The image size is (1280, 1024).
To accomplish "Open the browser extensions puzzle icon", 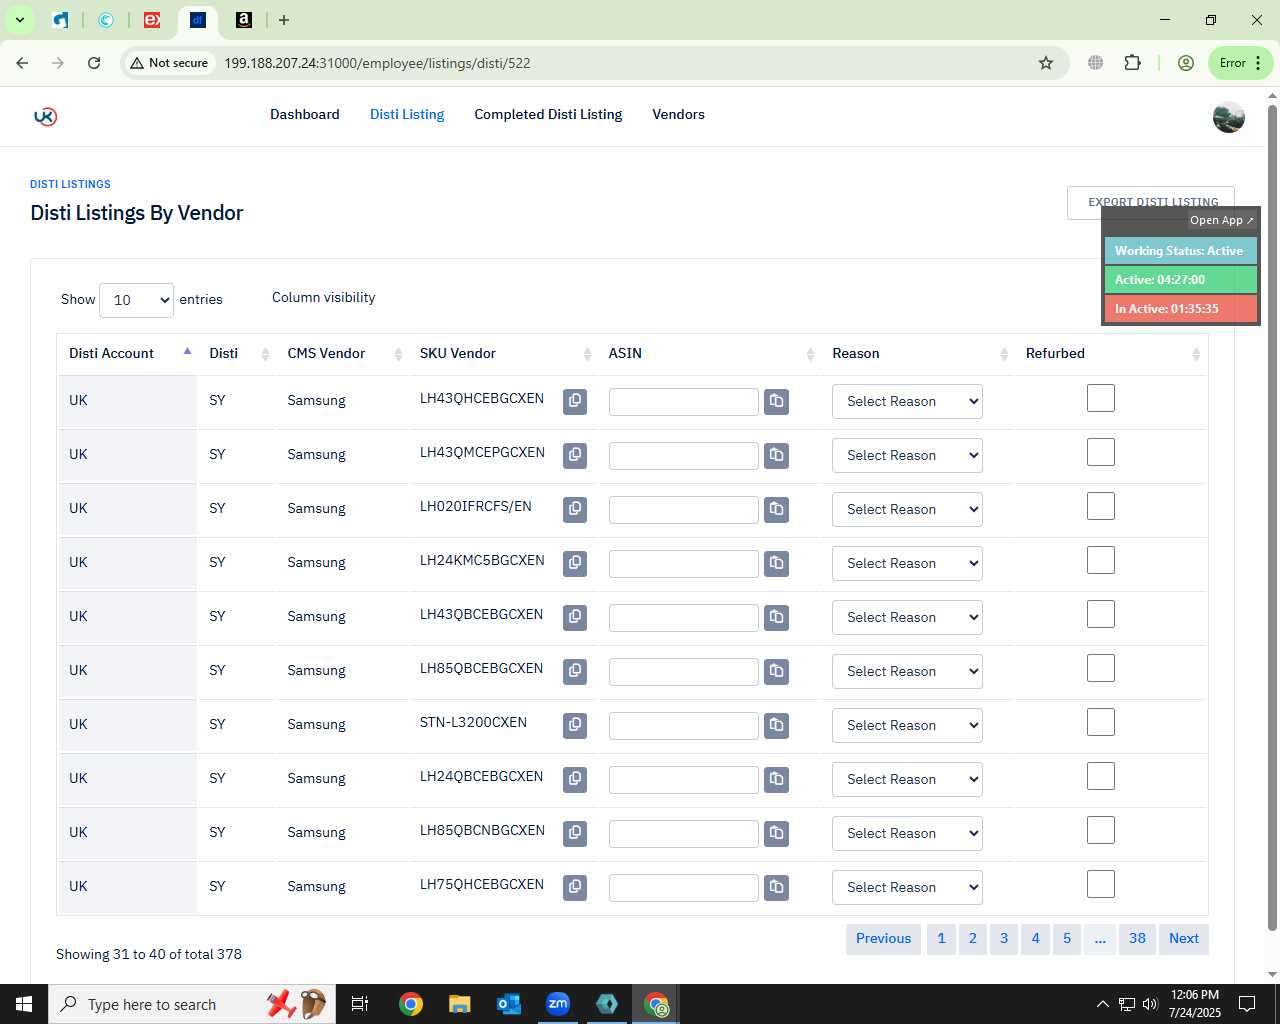I will pos(1132,63).
